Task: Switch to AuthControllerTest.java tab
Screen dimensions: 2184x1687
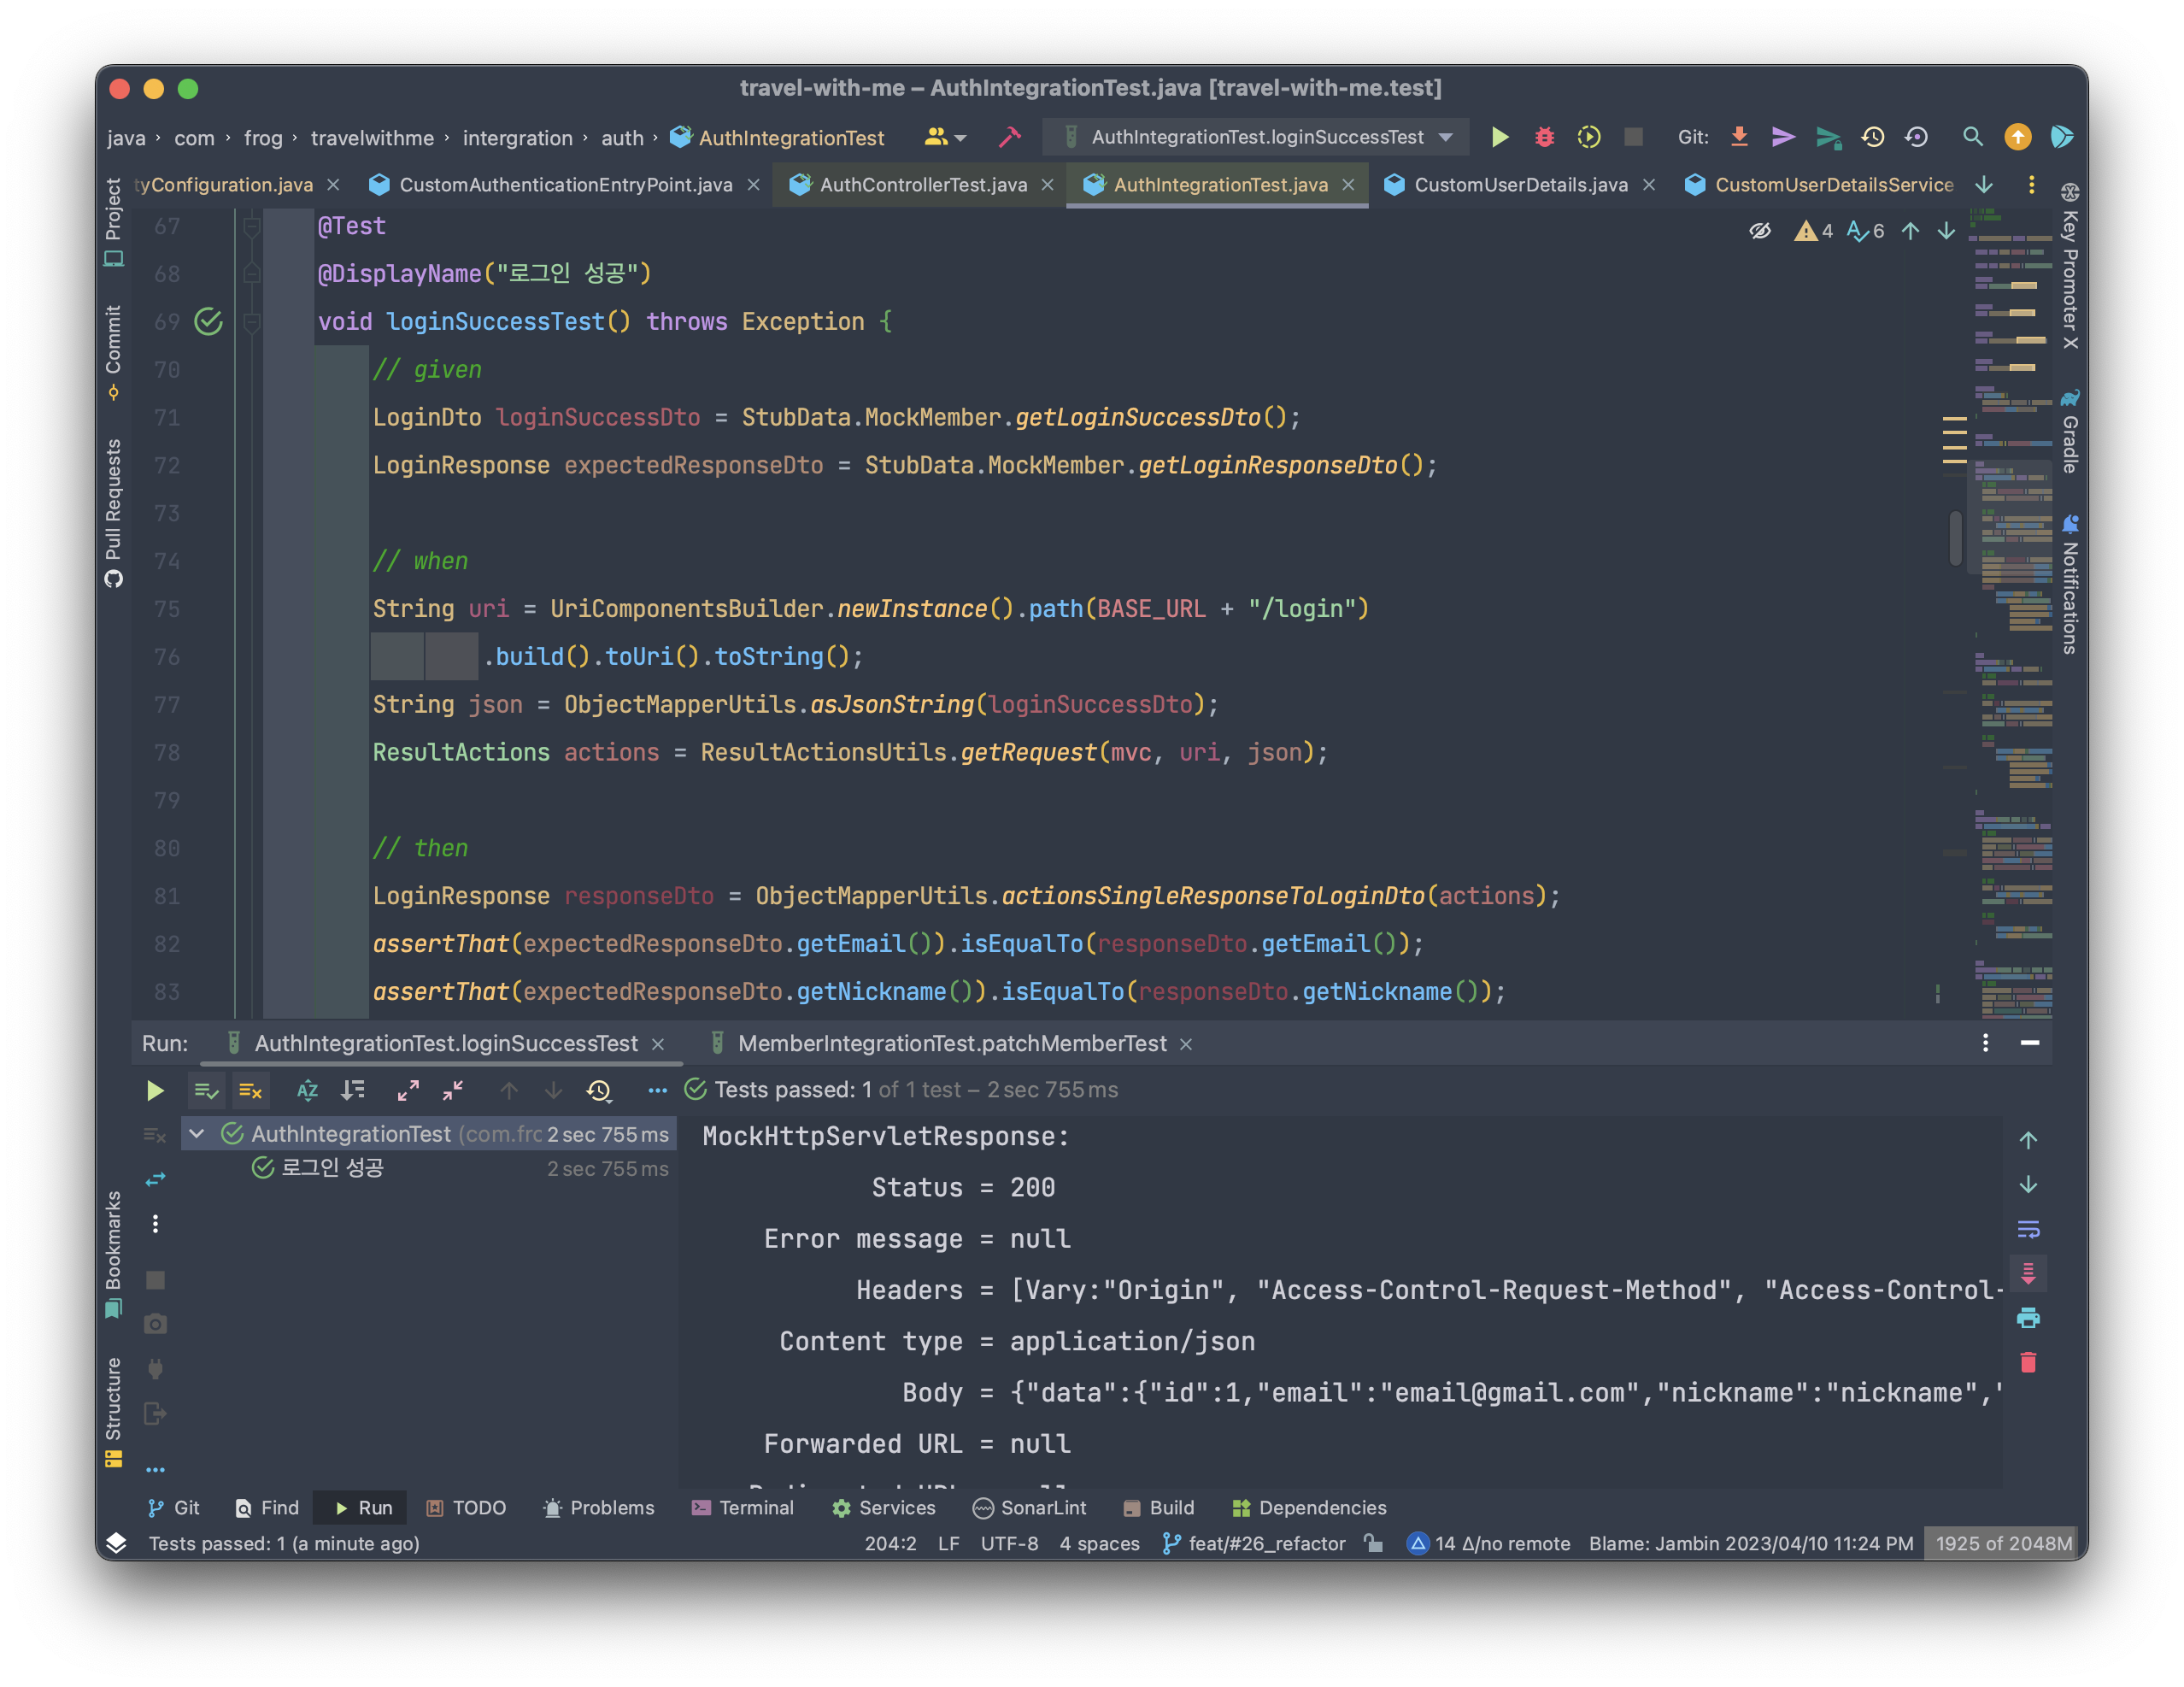Action: point(922,185)
